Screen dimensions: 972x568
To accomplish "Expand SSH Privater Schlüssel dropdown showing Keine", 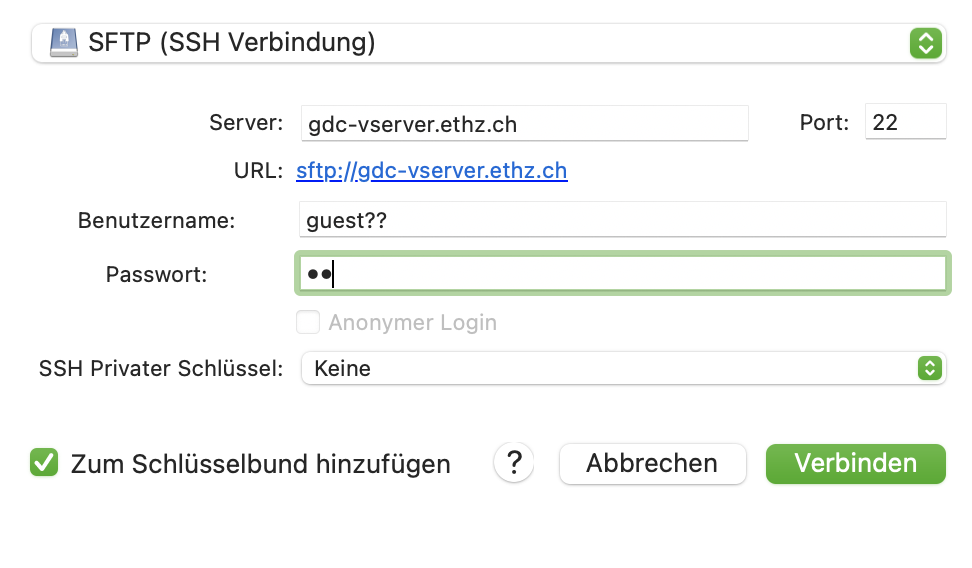I will click(x=623, y=368).
